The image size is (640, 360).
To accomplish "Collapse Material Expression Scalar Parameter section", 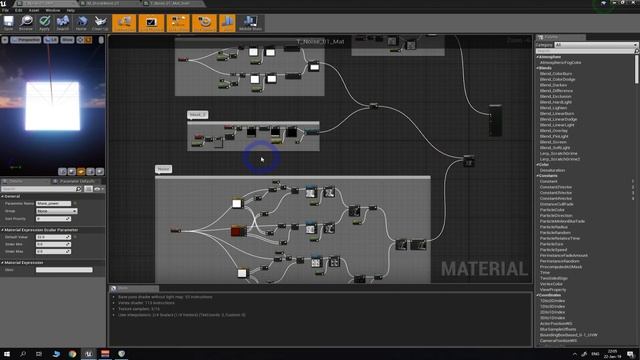I will coord(2,230).
